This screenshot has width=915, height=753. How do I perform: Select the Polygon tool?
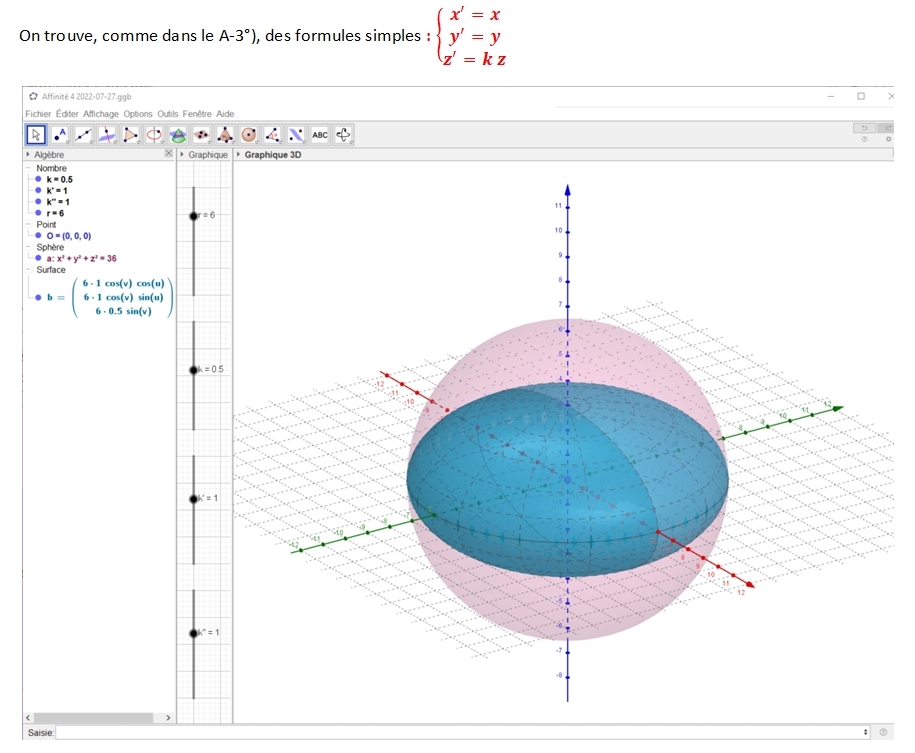point(131,135)
